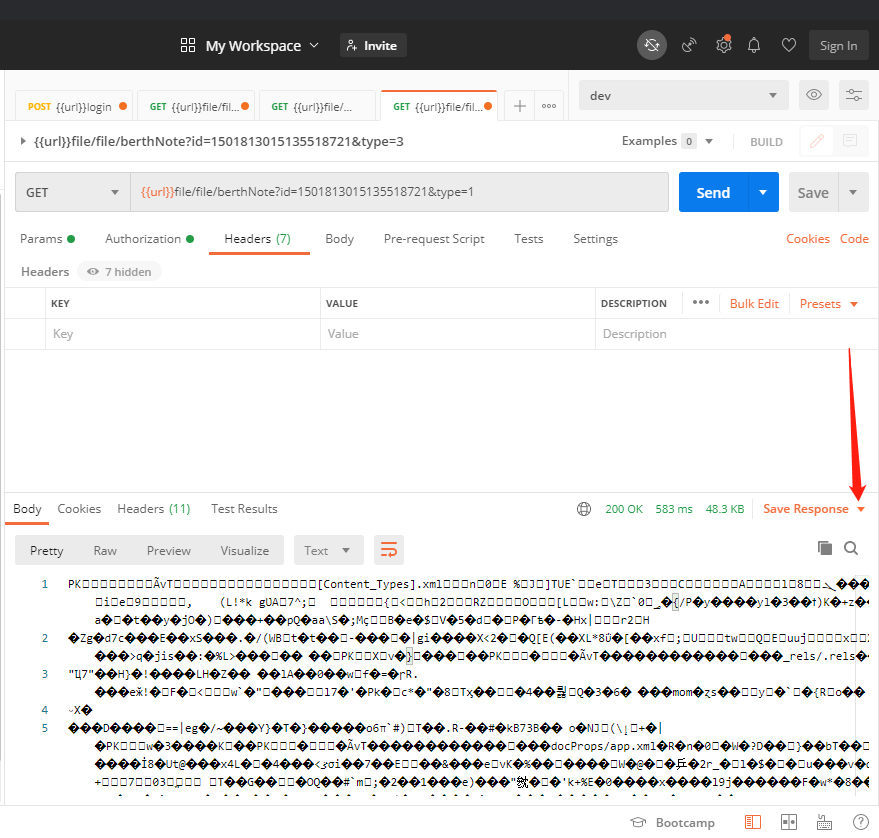Viewport: 879px width, 838px height.
Task: Switch to the GET {{url}}file/... tab
Action: click(317, 107)
